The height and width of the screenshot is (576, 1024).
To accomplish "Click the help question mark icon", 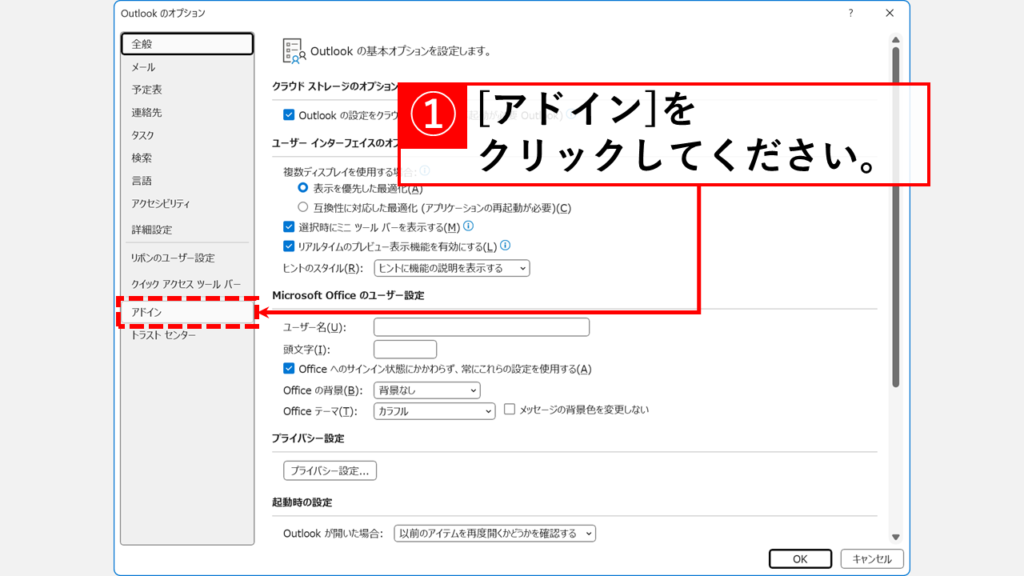I will point(850,13).
